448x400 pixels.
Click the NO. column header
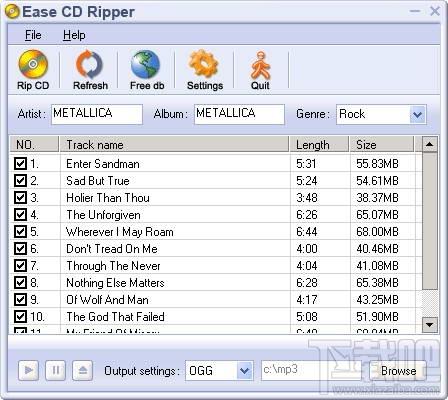point(34,144)
